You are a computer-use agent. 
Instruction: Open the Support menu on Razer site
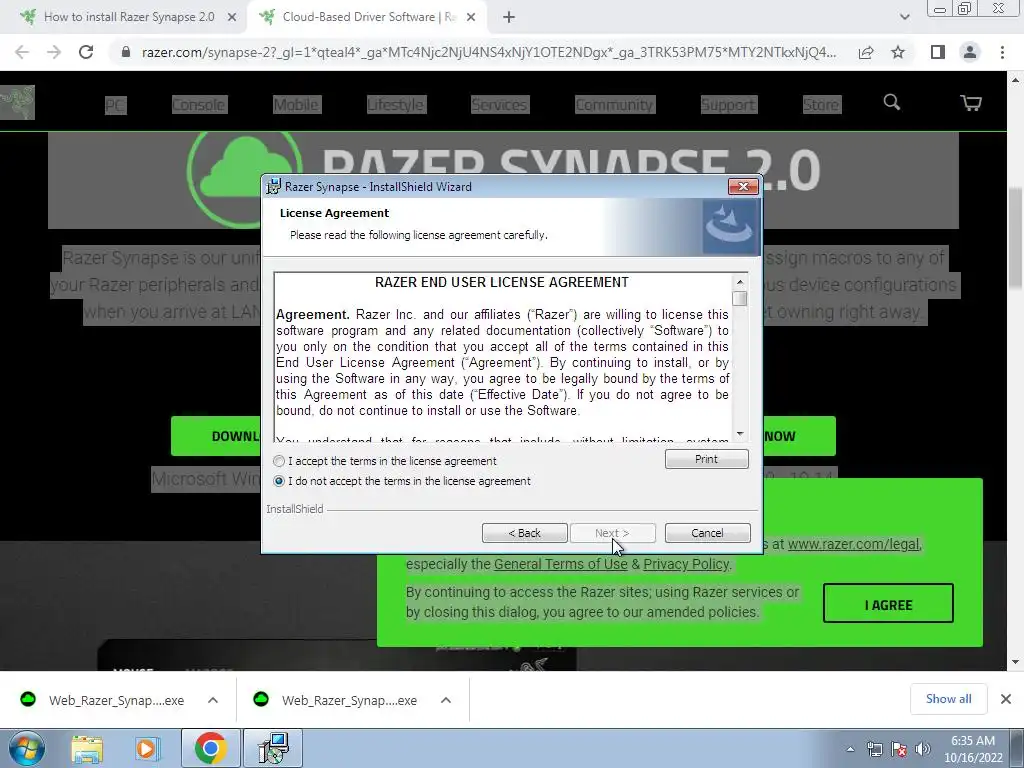tap(728, 104)
